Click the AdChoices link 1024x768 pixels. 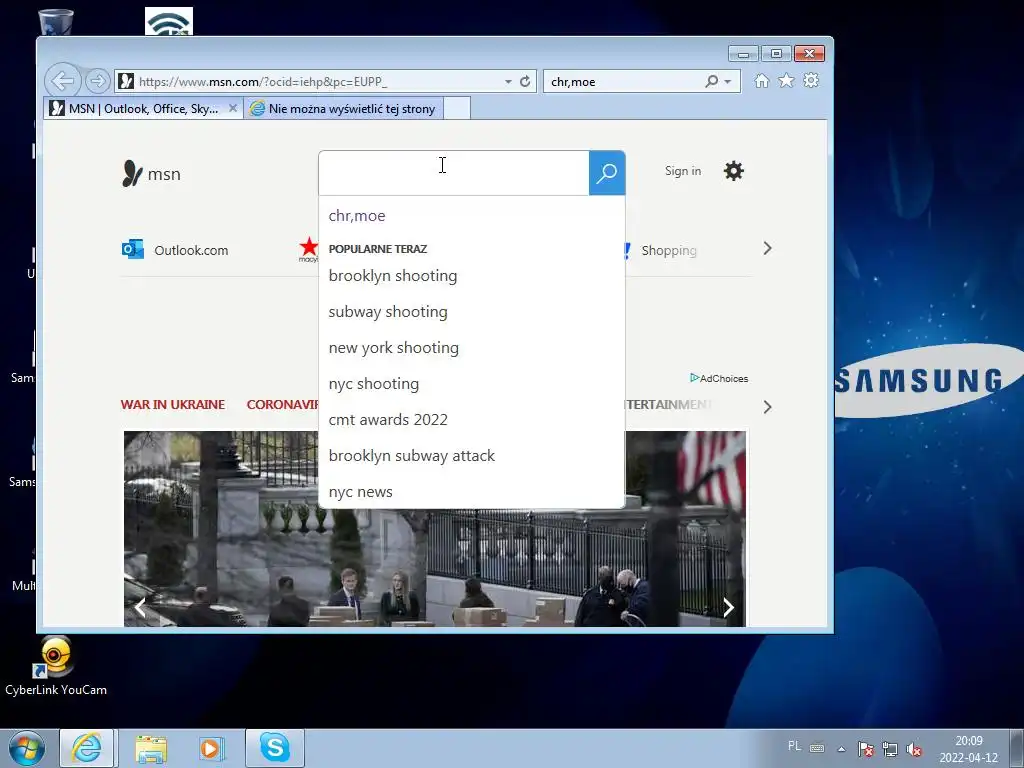(x=719, y=378)
